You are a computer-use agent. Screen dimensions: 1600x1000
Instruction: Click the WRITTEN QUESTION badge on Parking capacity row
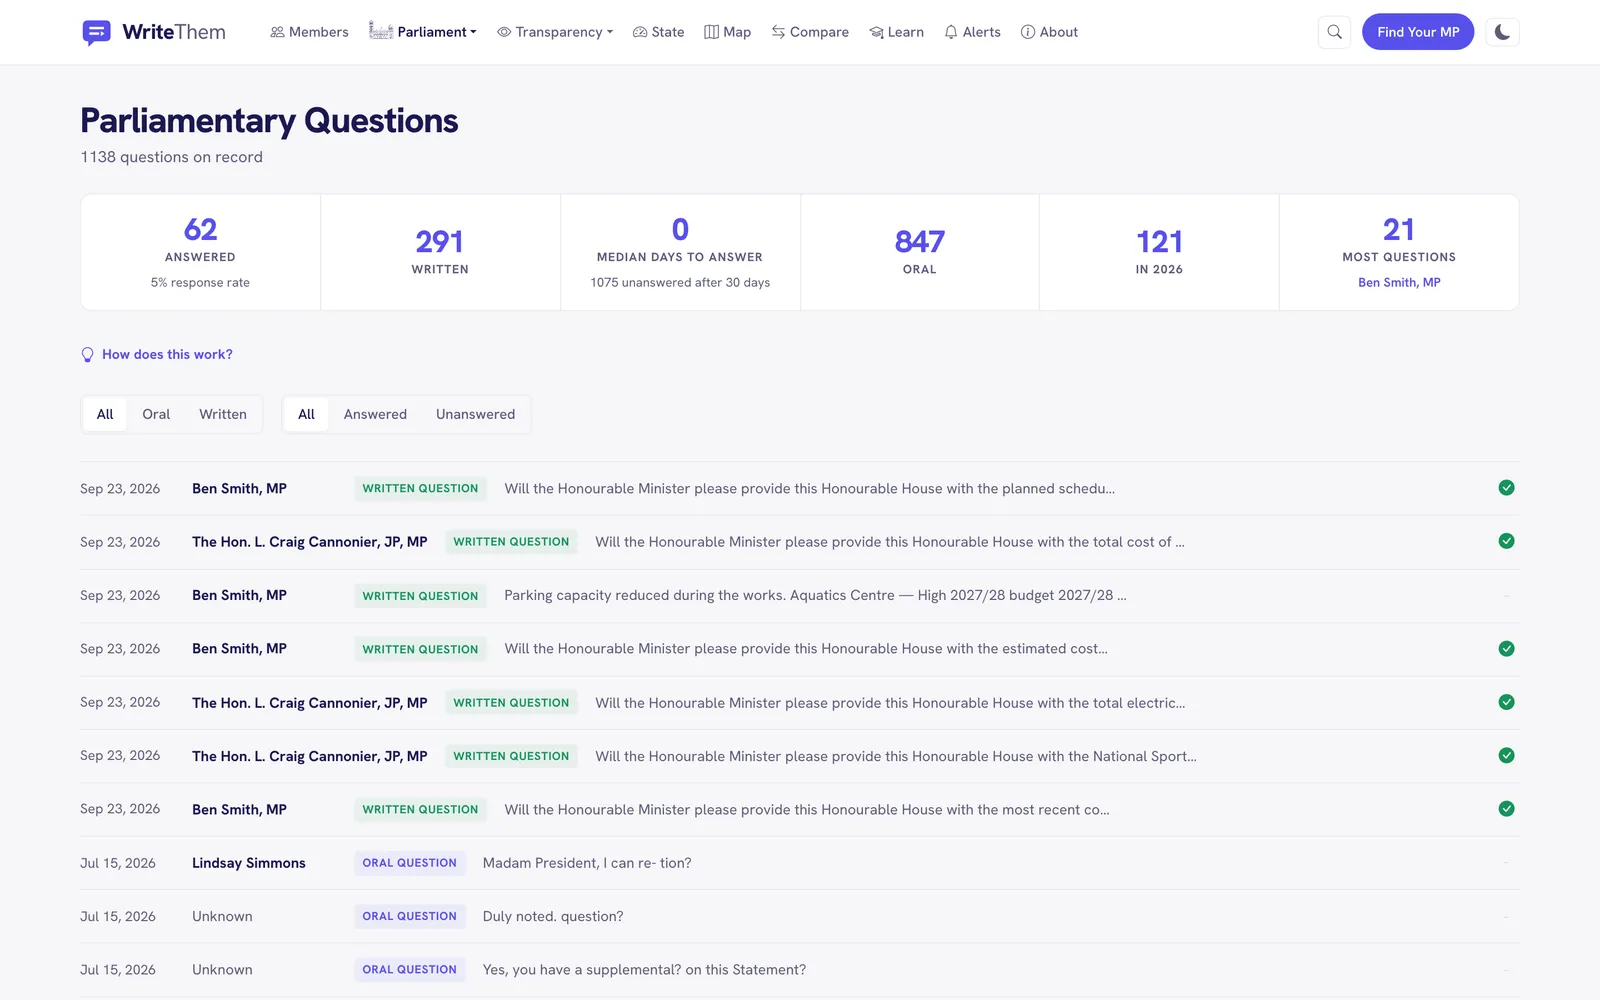(420, 596)
